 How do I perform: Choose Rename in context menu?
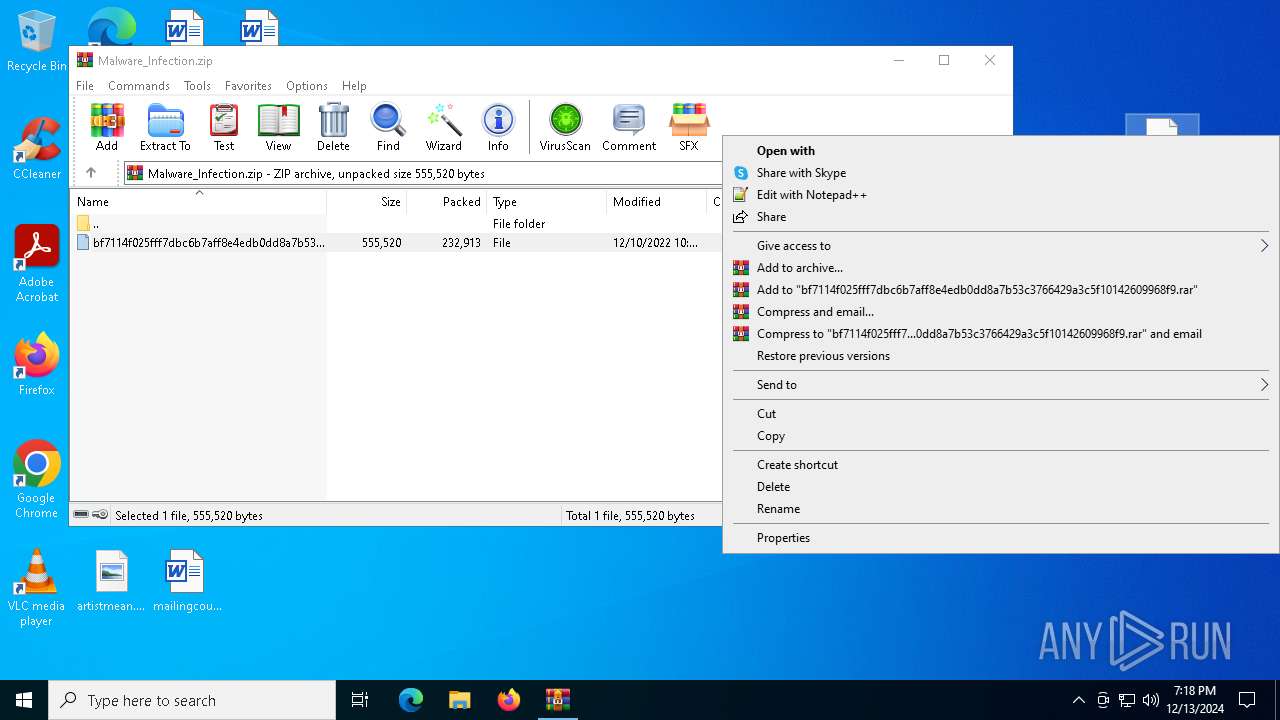pos(1000,509)
